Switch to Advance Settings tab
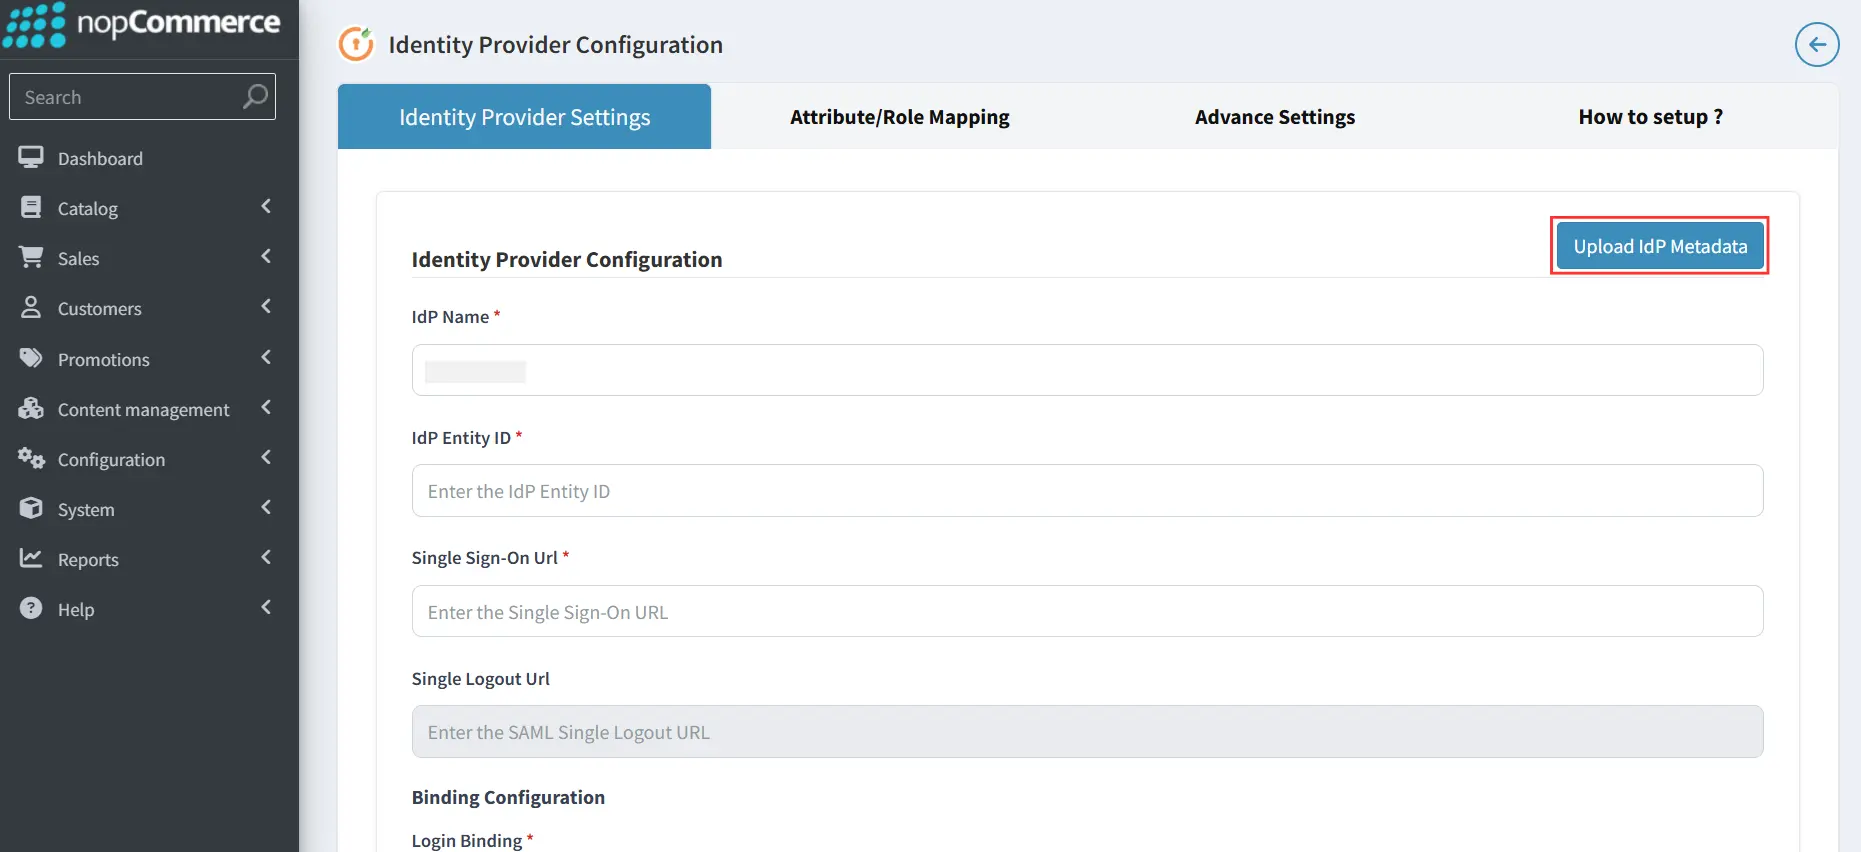Screen dimensions: 1861x852 (x=1275, y=117)
